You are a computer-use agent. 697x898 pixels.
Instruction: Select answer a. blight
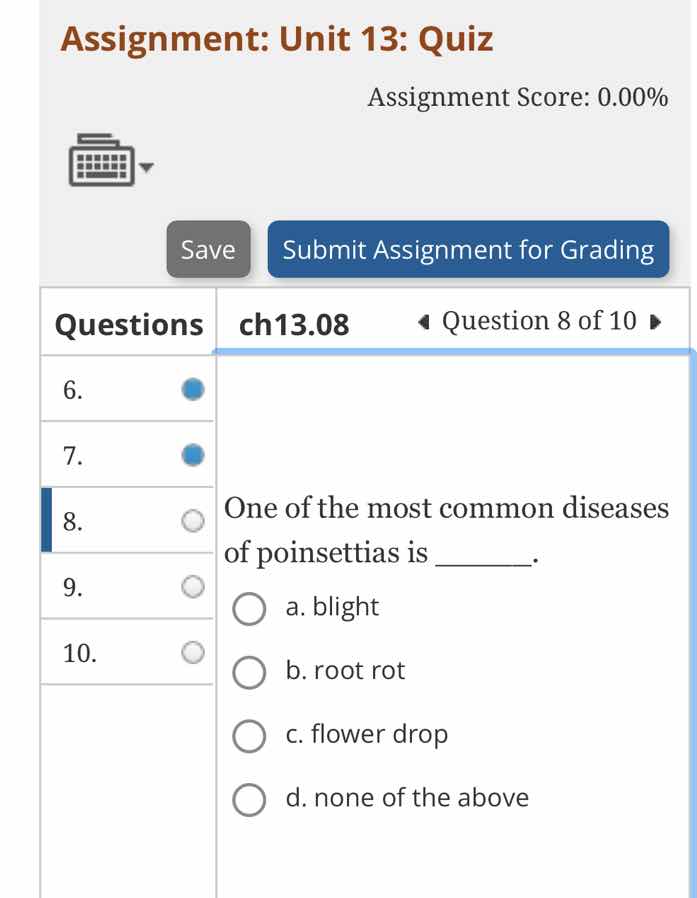coord(249,608)
